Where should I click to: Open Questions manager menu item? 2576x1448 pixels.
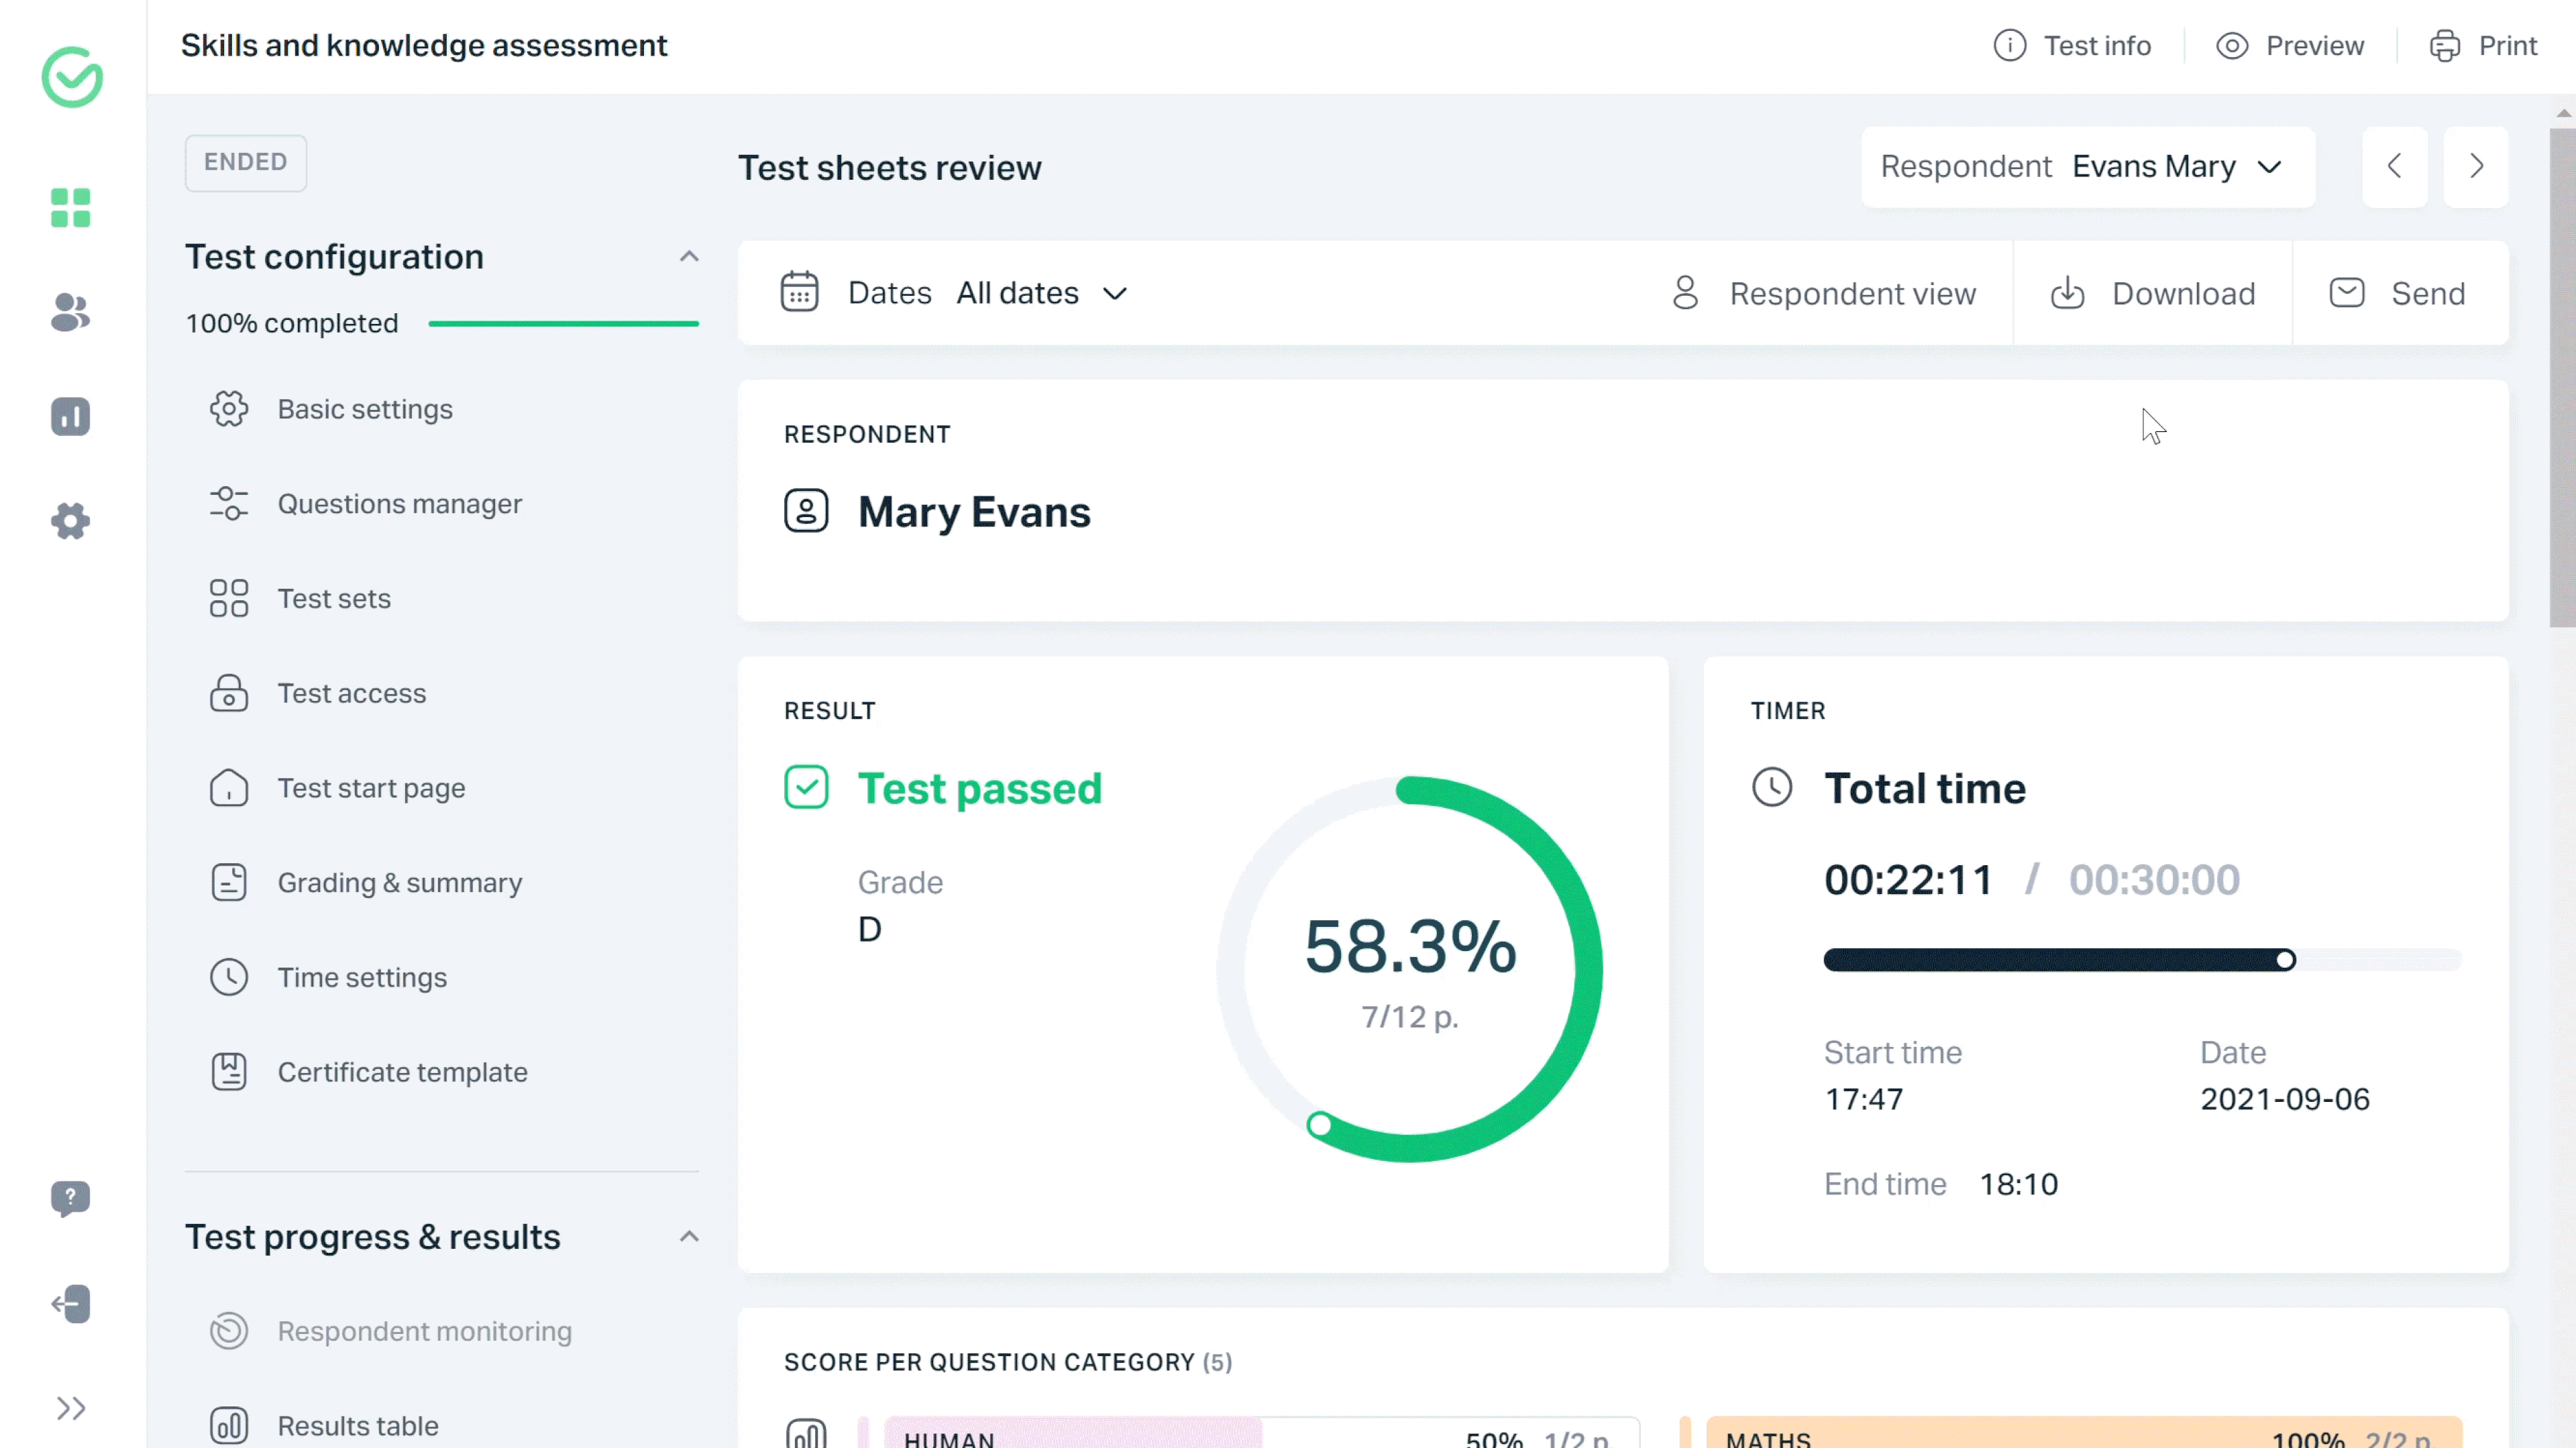tap(399, 504)
